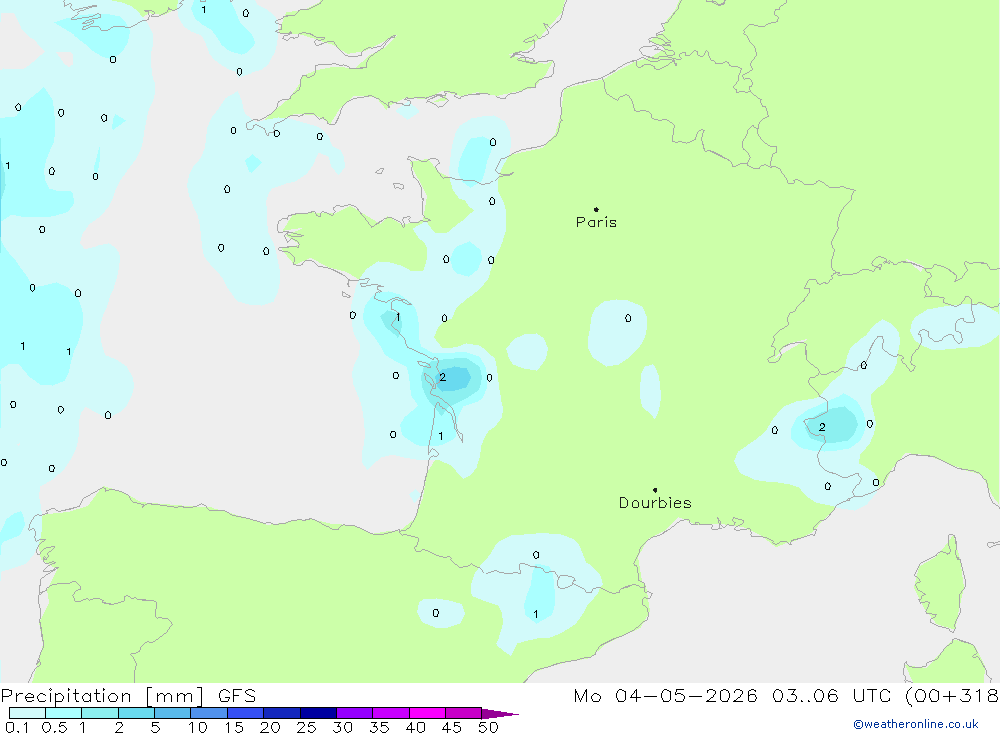
Task: Click the "Mo 04-05-2026" date text
Action: coord(665,696)
